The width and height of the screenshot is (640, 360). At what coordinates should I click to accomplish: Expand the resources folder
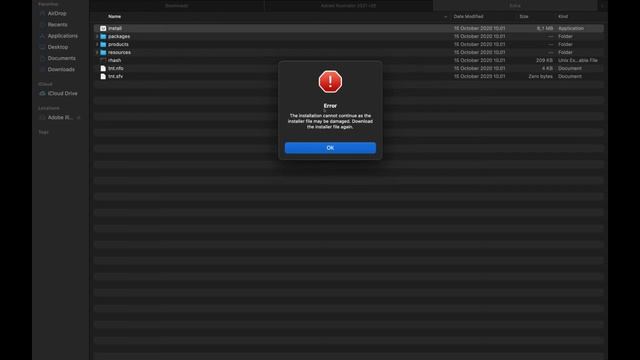(x=97, y=52)
